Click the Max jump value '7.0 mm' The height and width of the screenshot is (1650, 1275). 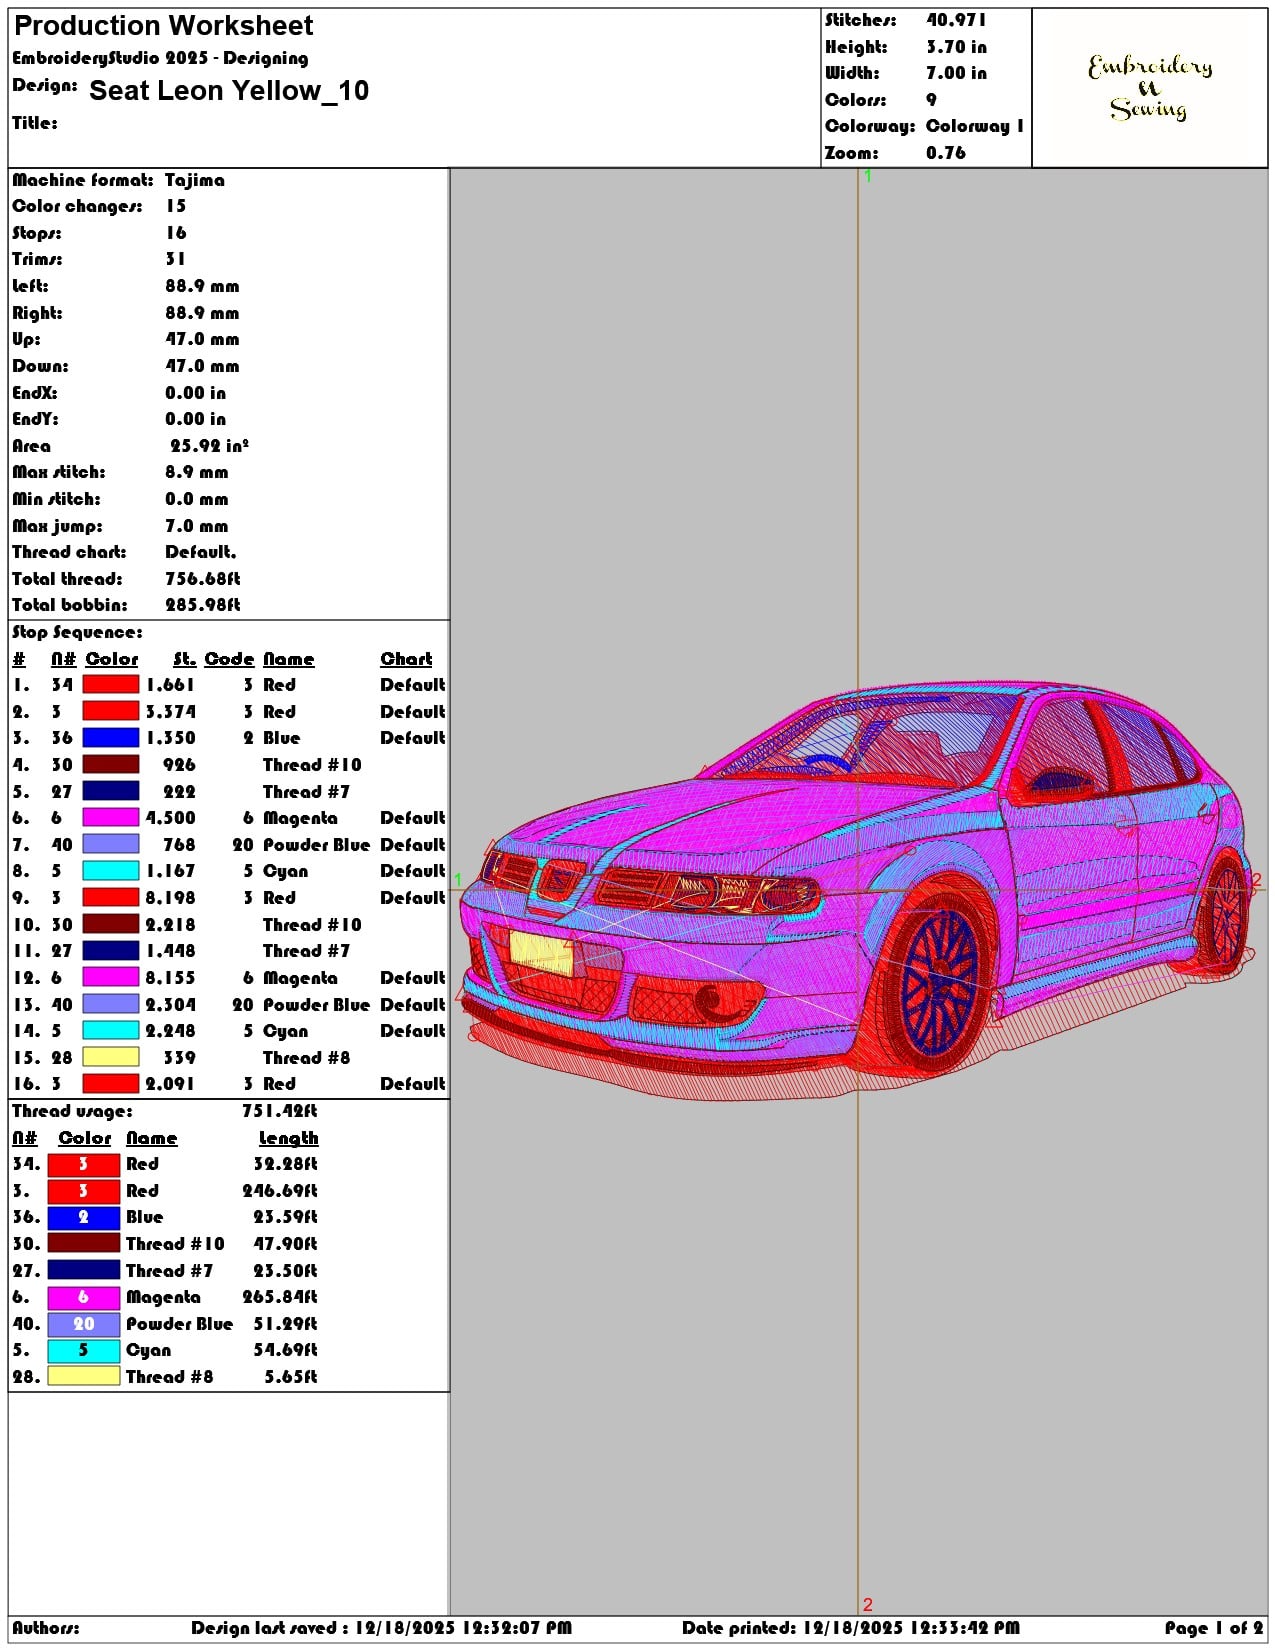point(197,526)
